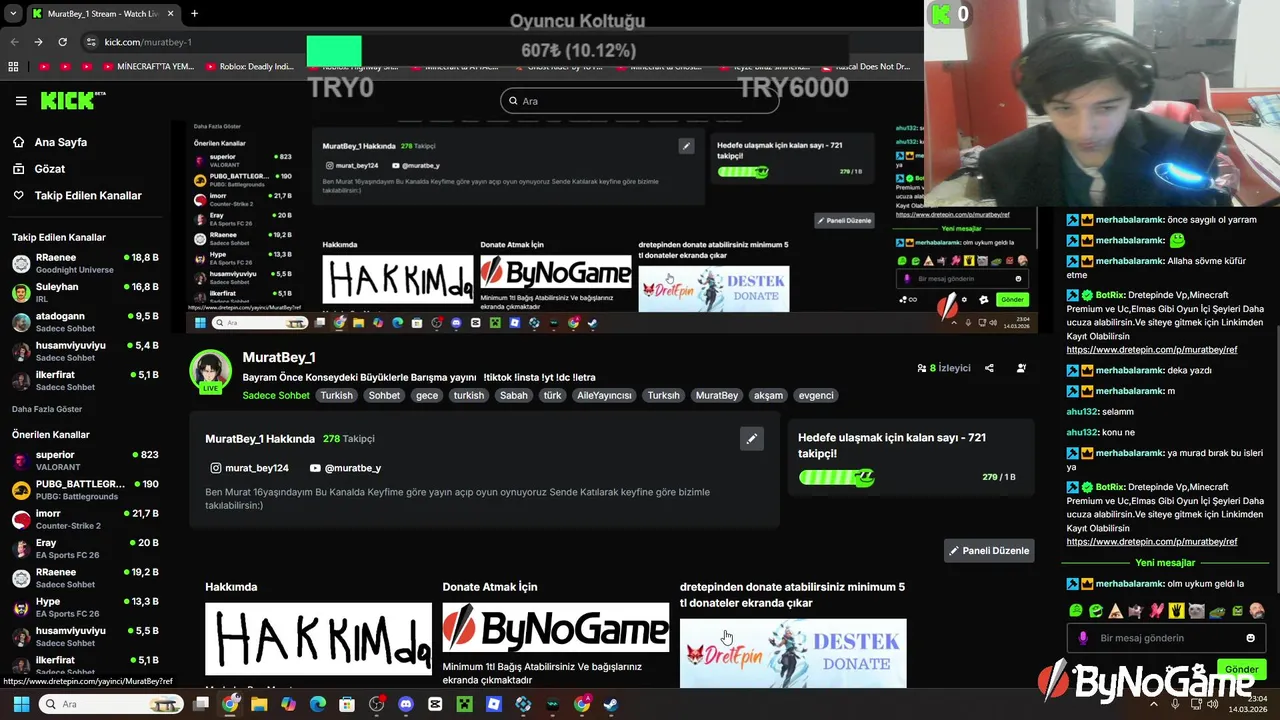
Task: Jump to Yeni mesajlar in chat
Action: click(x=1165, y=563)
